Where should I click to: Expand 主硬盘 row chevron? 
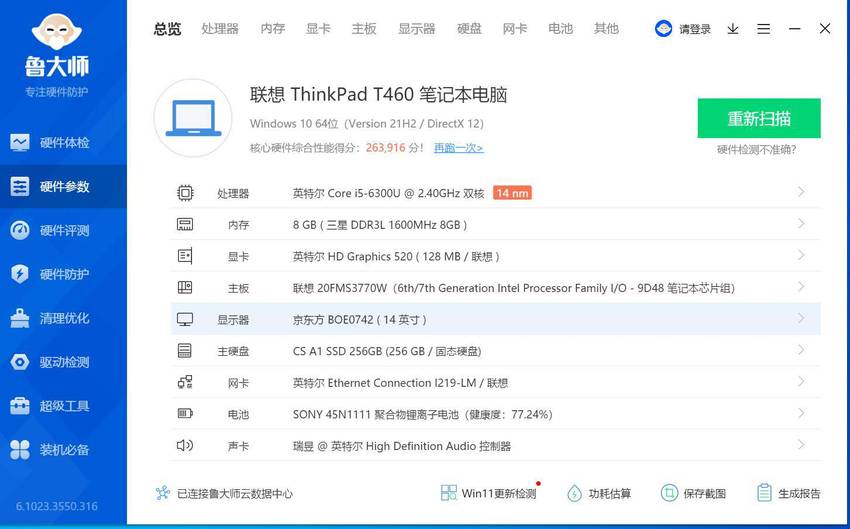[x=801, y=350]
